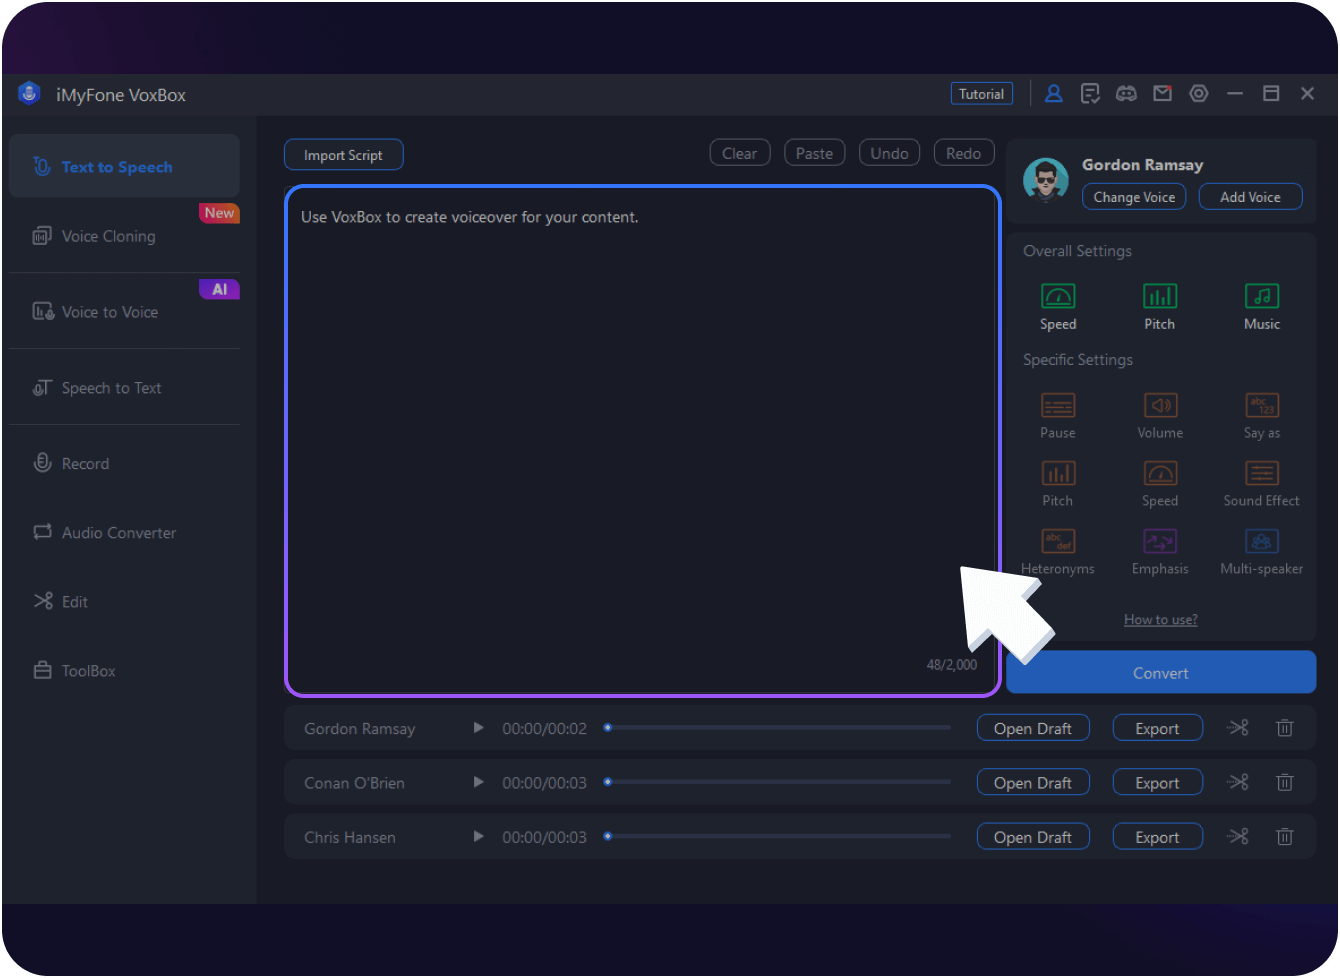The width and height of the screenshot is (1340, 978).
Task: Play the Chris Hansen audio clip
Action: point(478,836)
